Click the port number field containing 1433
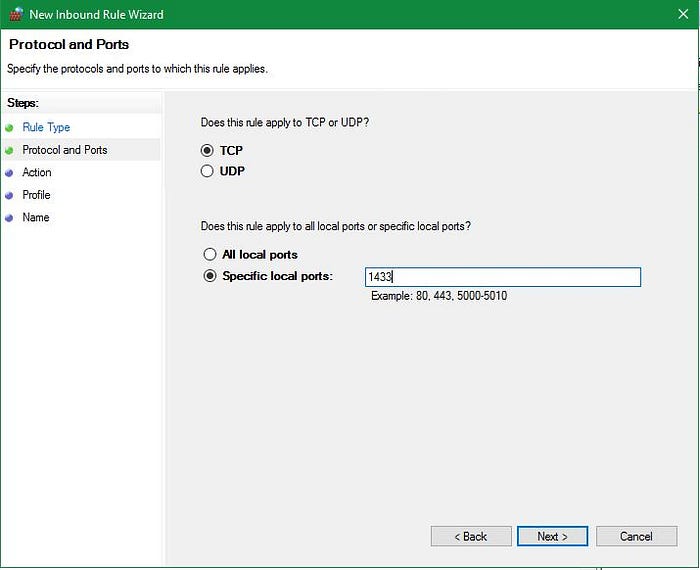 point(503,277)
